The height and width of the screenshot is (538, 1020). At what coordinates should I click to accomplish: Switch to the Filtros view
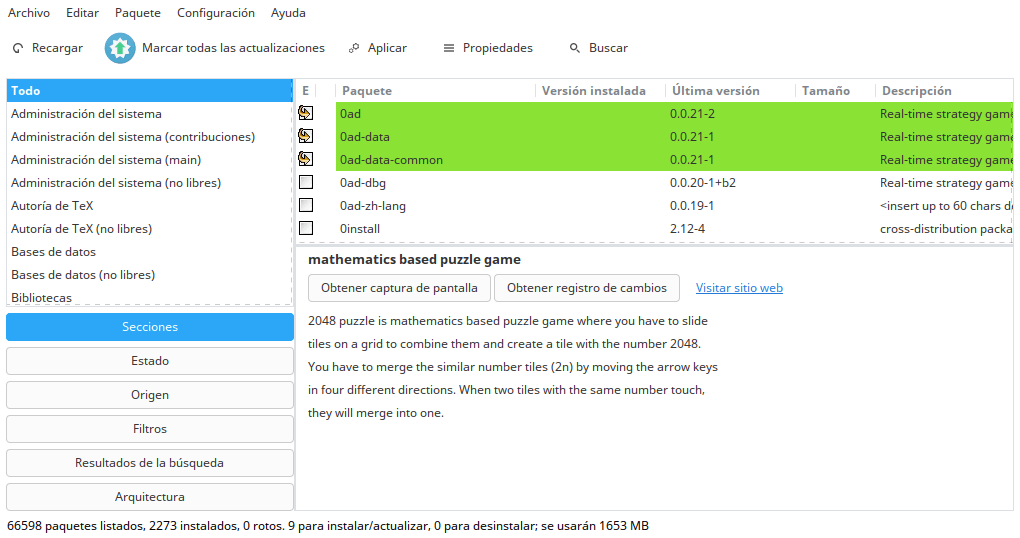(x=150, y=429)
